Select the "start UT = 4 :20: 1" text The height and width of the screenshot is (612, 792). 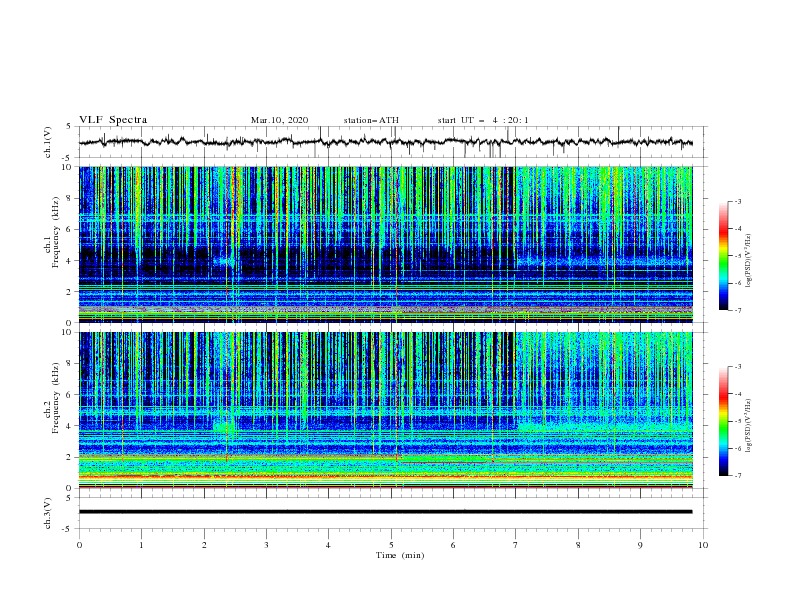tap(483, 120)
